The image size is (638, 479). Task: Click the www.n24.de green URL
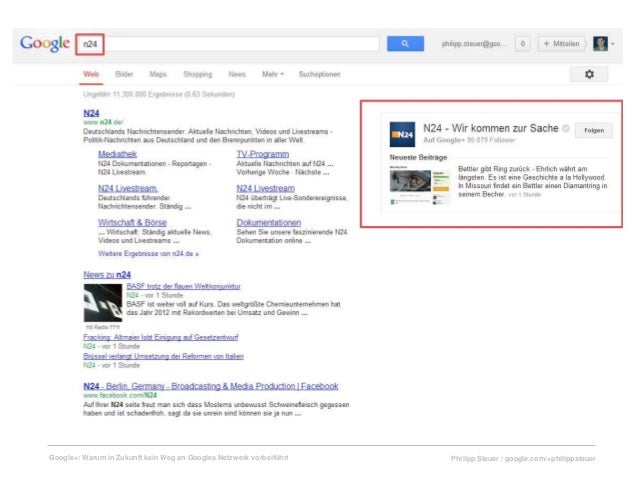click(x=103, y=122)
